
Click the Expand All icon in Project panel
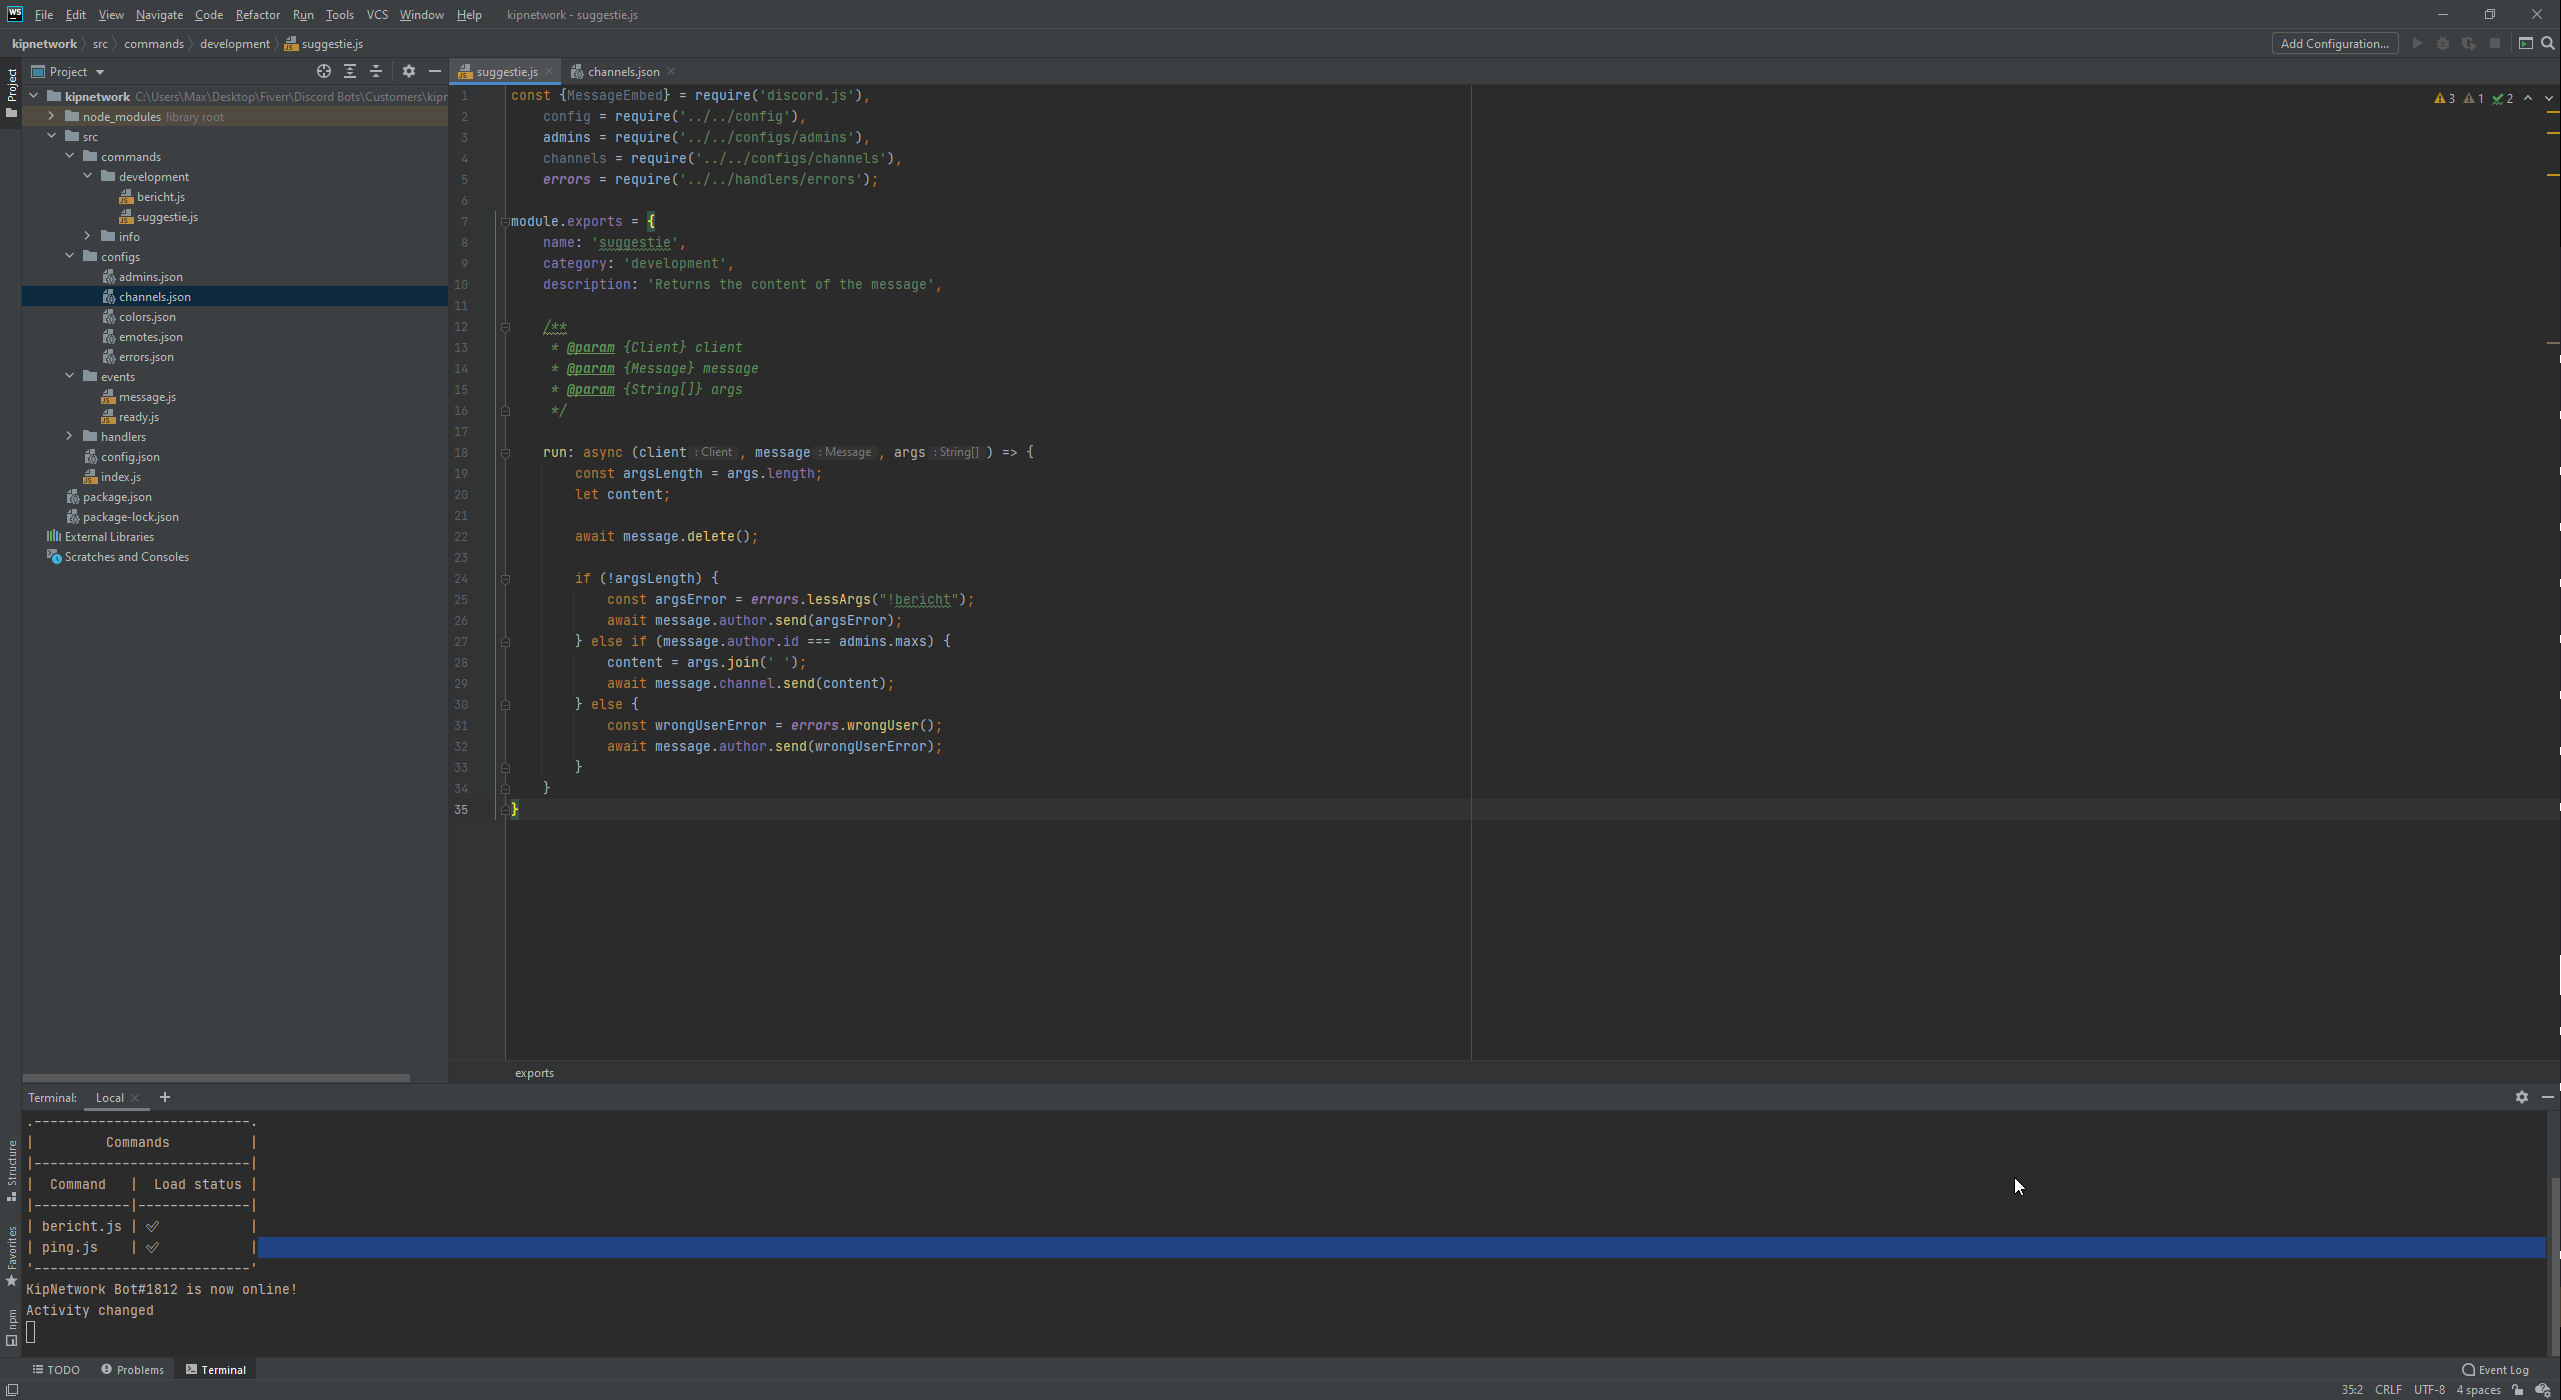[350, 71]
